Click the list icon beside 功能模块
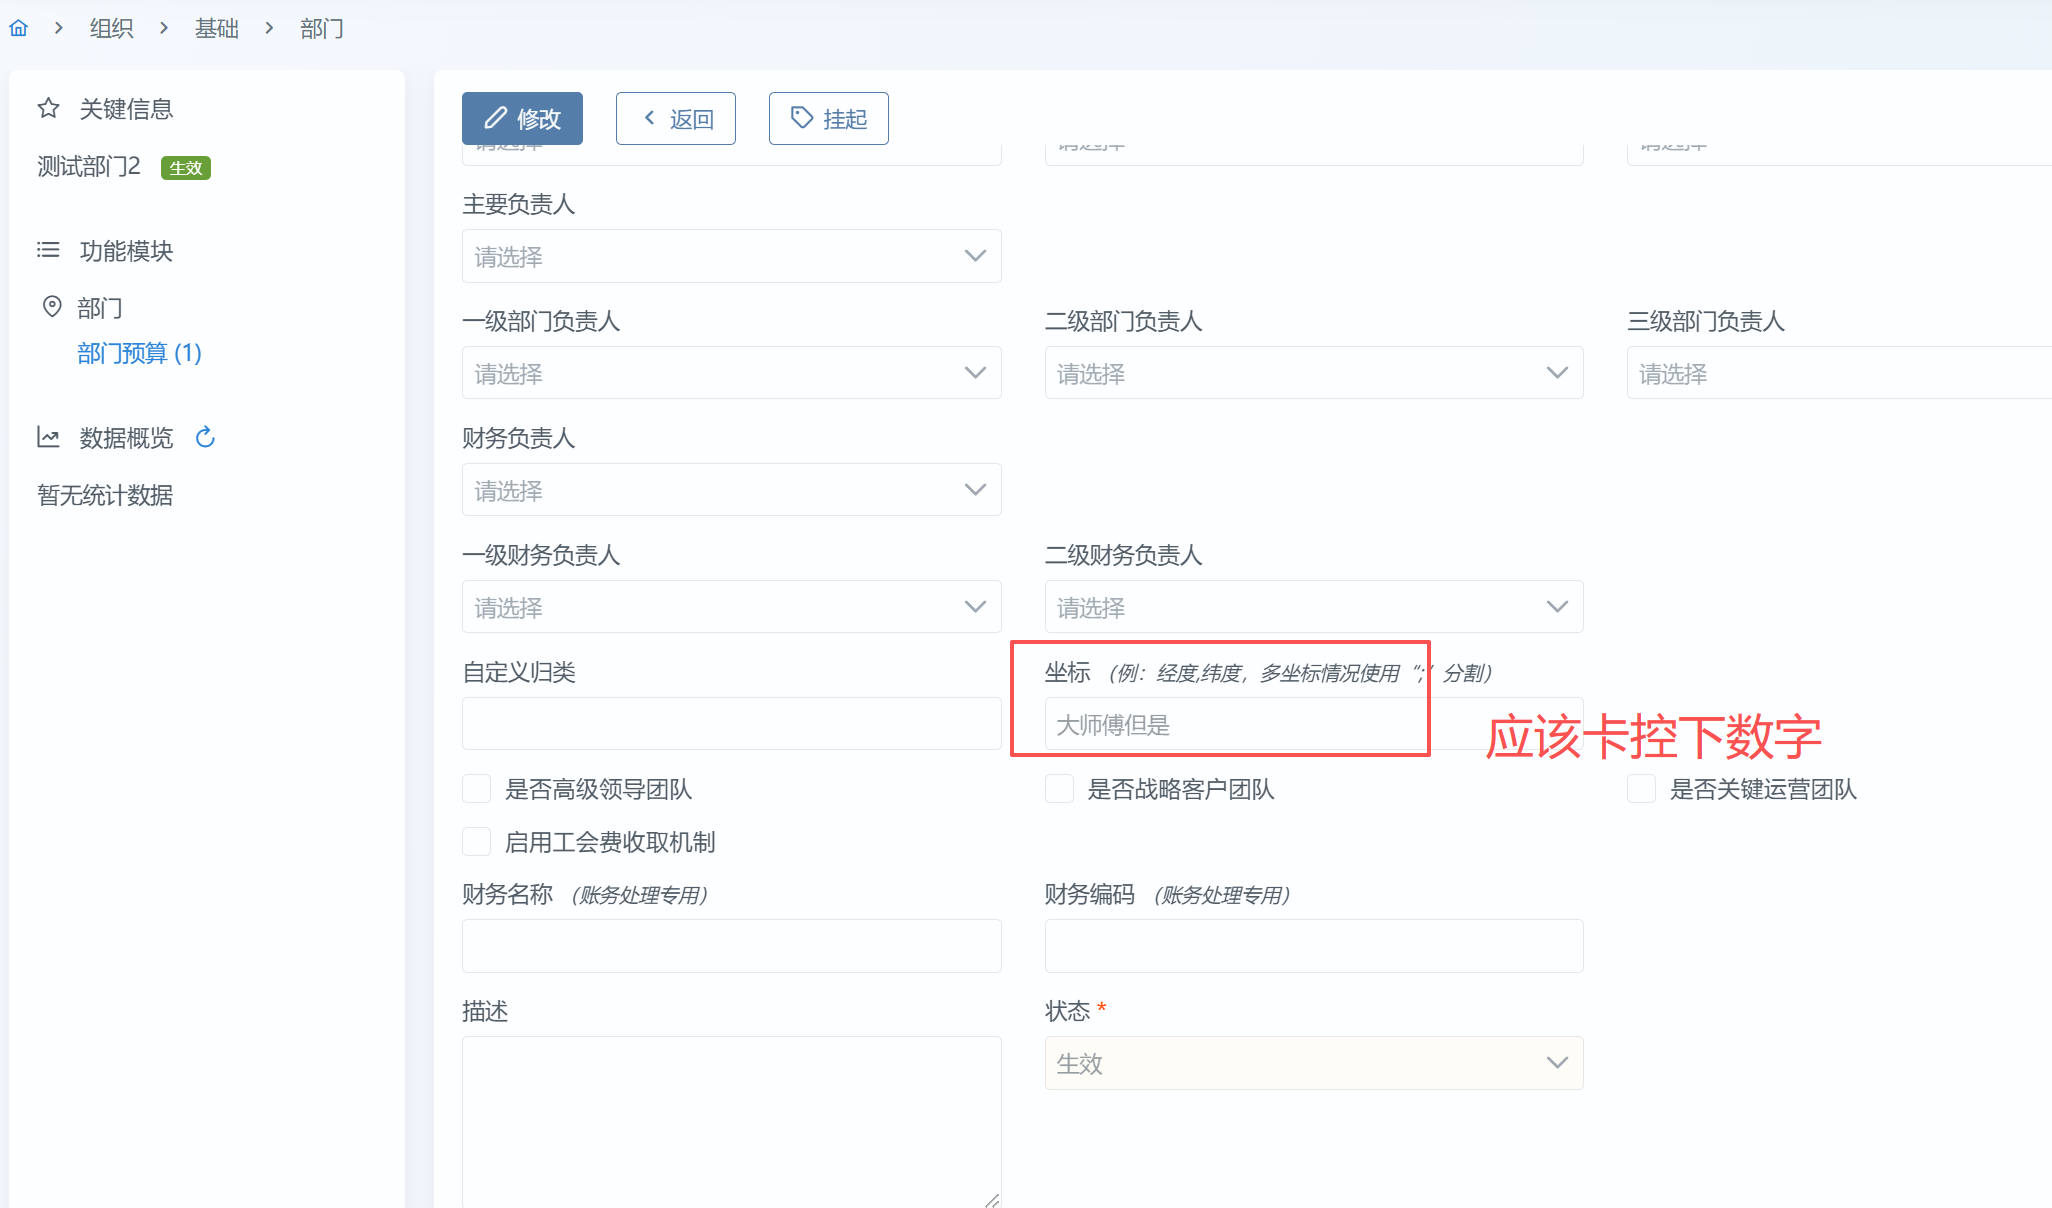Image resolution: width=2052 pixels, height=1208 pixels. click(x=48, y=250)
